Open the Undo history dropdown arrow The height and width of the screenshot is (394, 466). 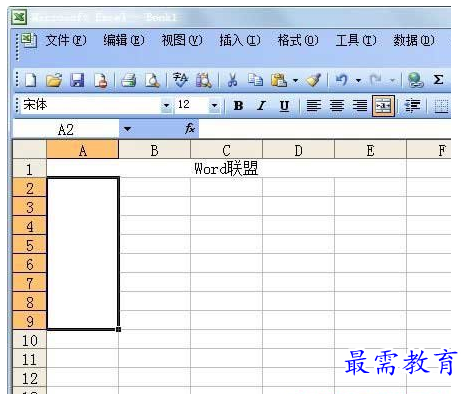coord(358,80)
